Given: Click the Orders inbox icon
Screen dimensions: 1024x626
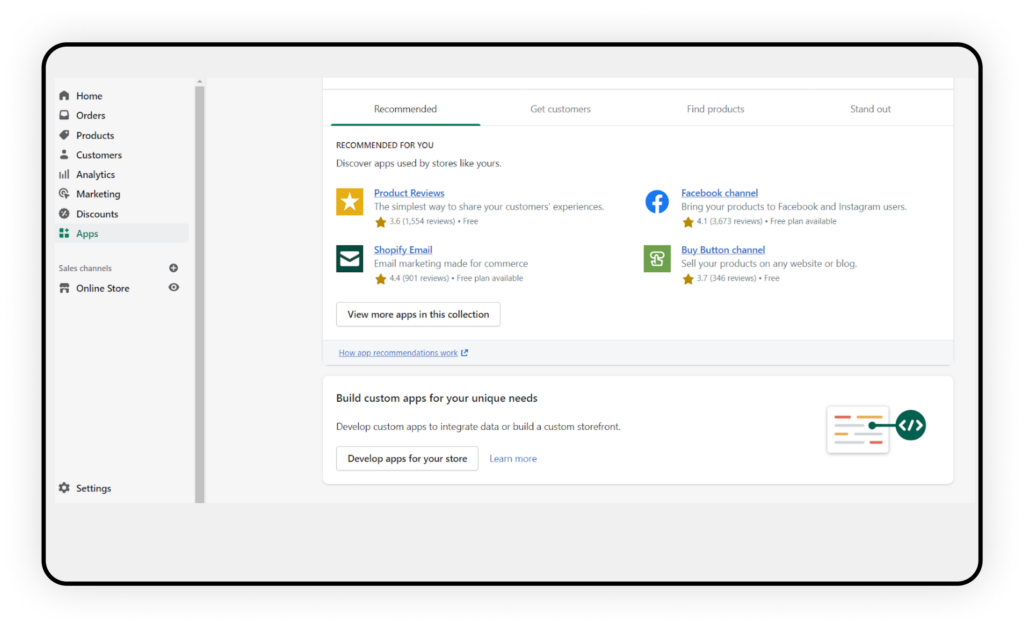Looking at the screenshot, I should click(64, 115).
